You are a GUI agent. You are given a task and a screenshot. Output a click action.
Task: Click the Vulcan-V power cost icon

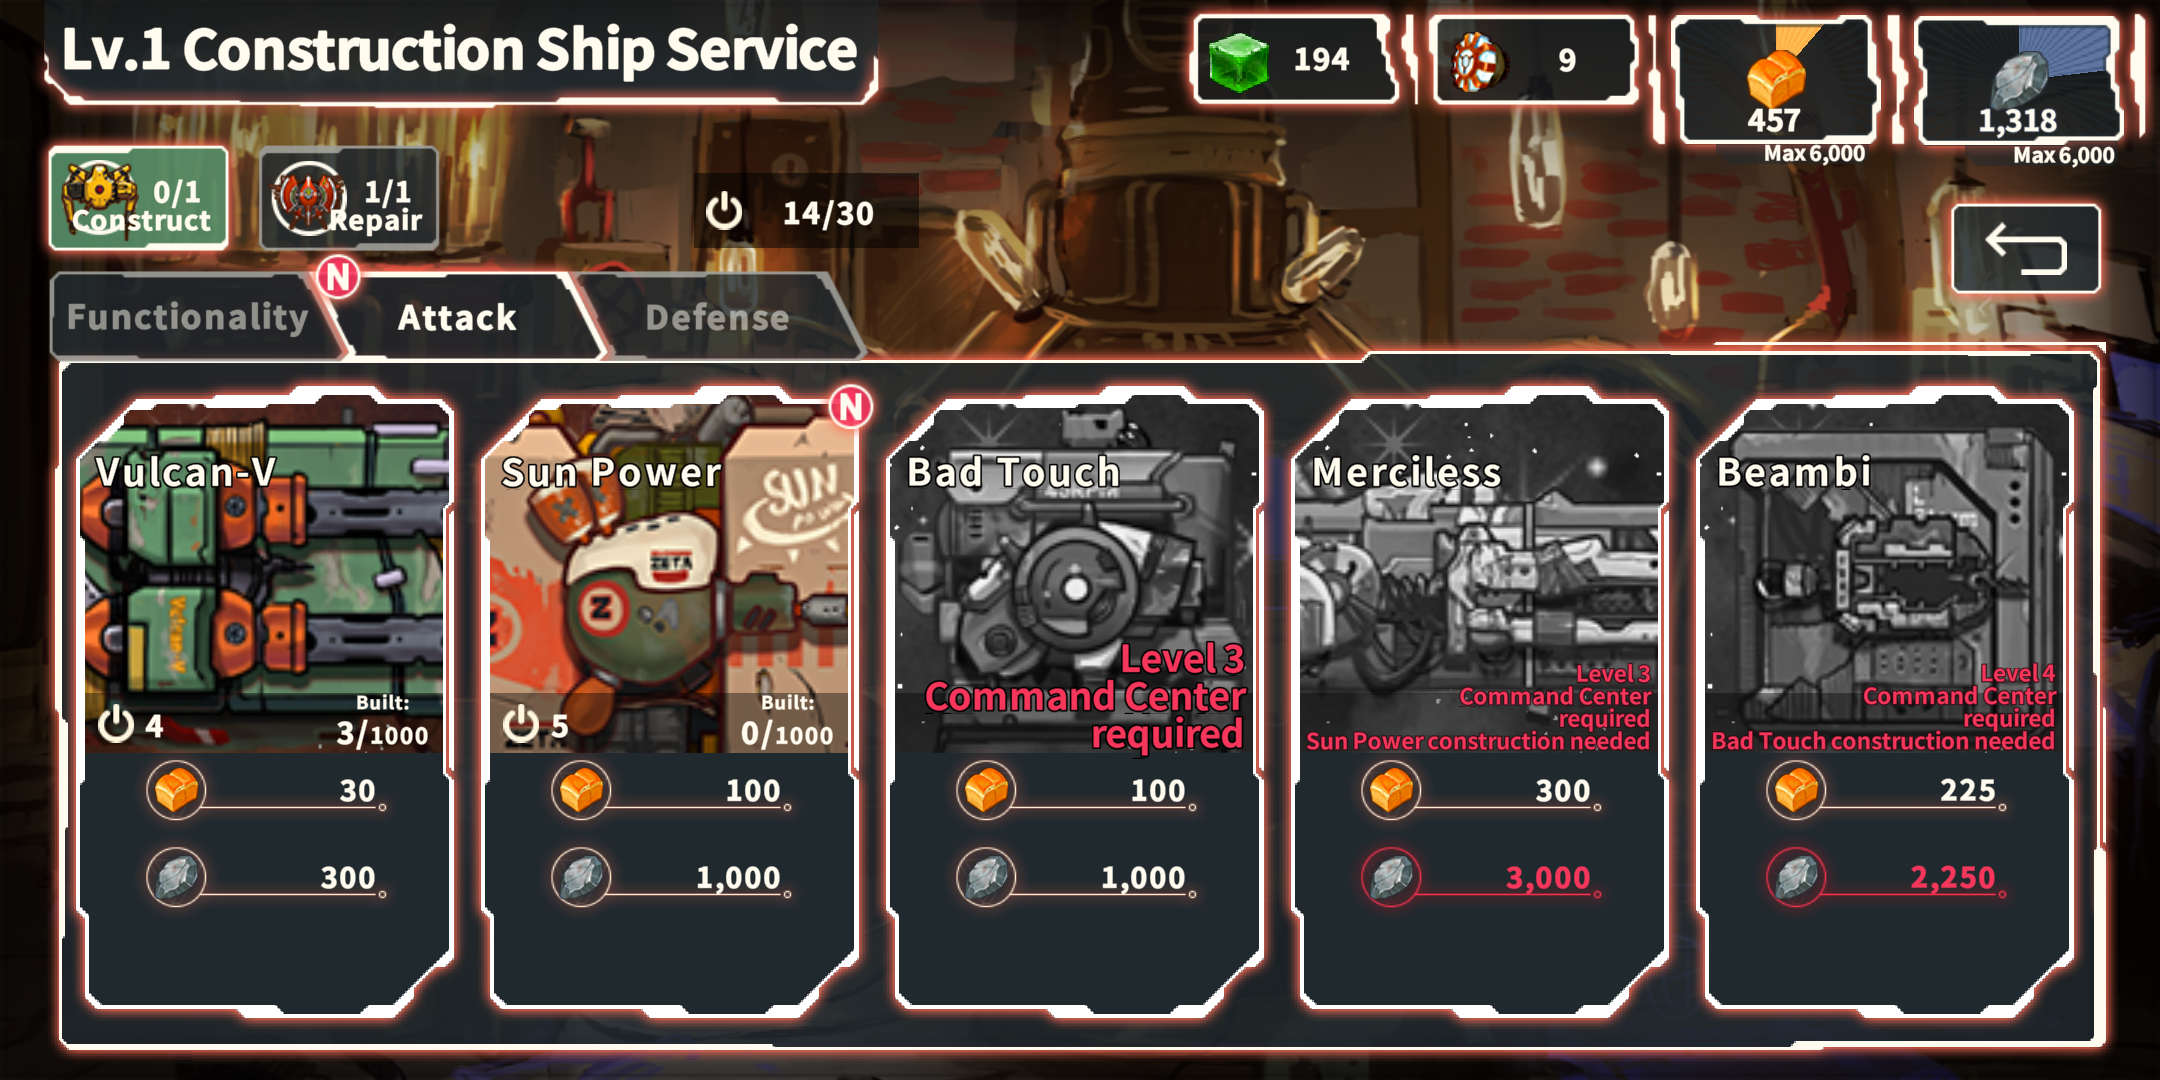(116, 724)
